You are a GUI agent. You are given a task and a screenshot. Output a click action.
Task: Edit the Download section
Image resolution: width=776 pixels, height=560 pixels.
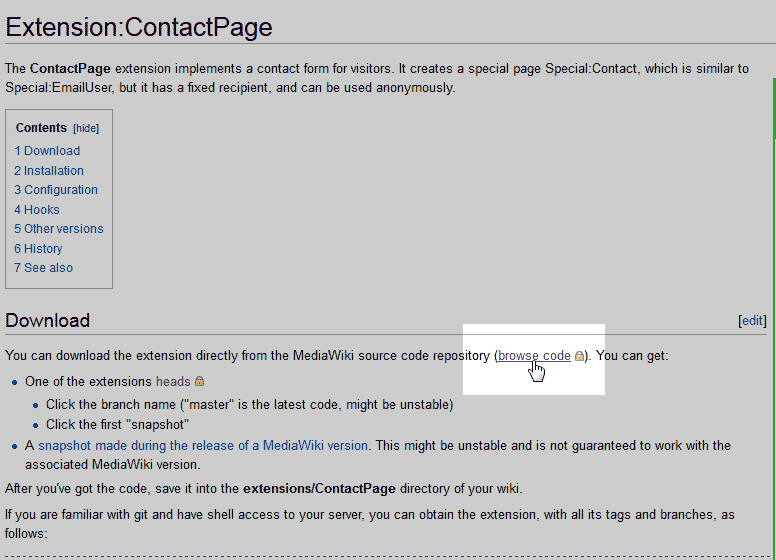pyautogui.click(x=751, y=321)
